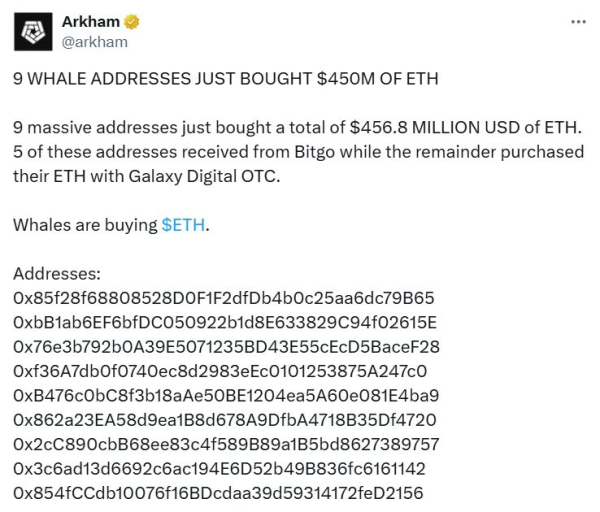Viewport: 600px width, 512px height.
Task: Select the address starting with 0x862a23EA
Action: coord(224,419)
